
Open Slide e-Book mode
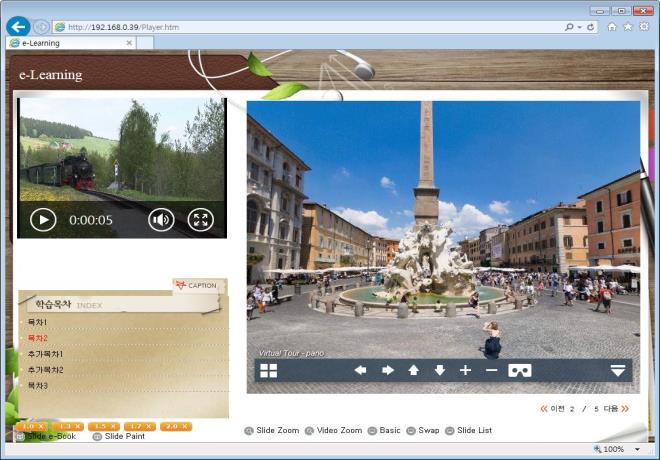pos(46,436)
